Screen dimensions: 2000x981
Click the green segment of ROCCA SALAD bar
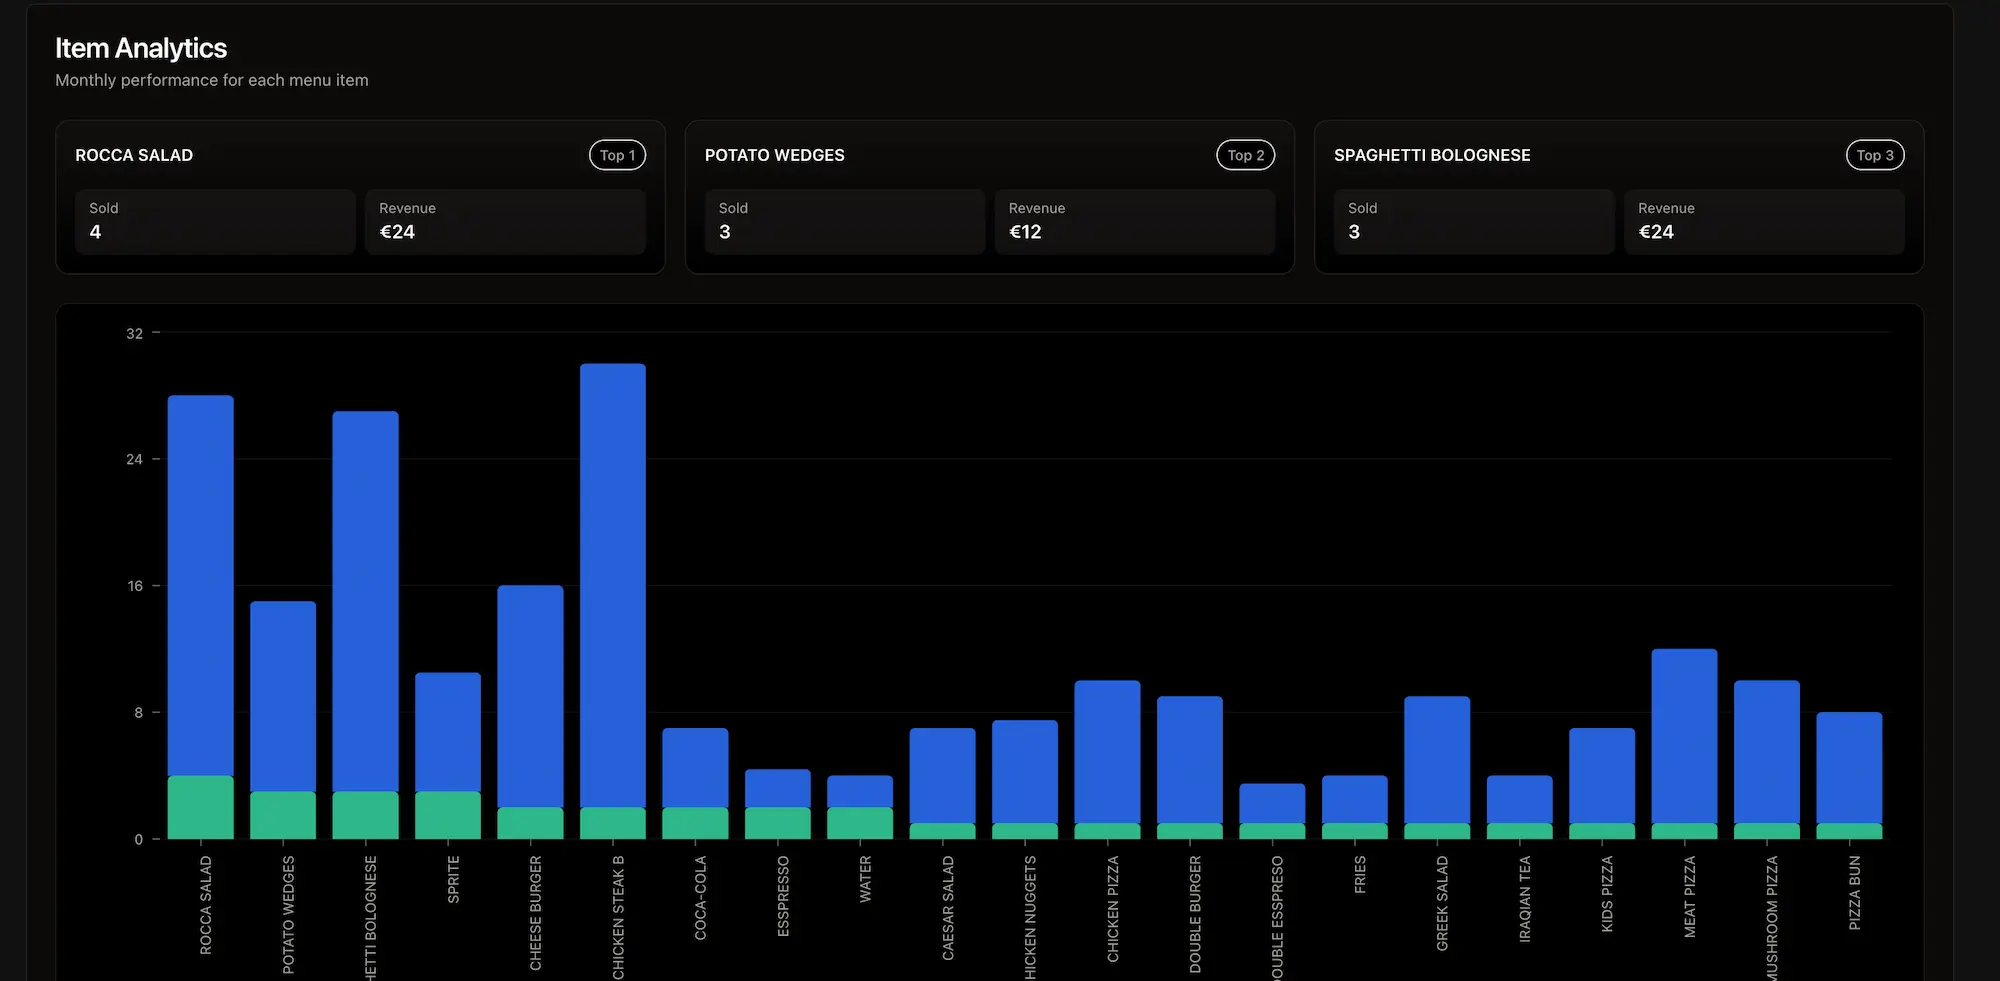click(201, 807)
